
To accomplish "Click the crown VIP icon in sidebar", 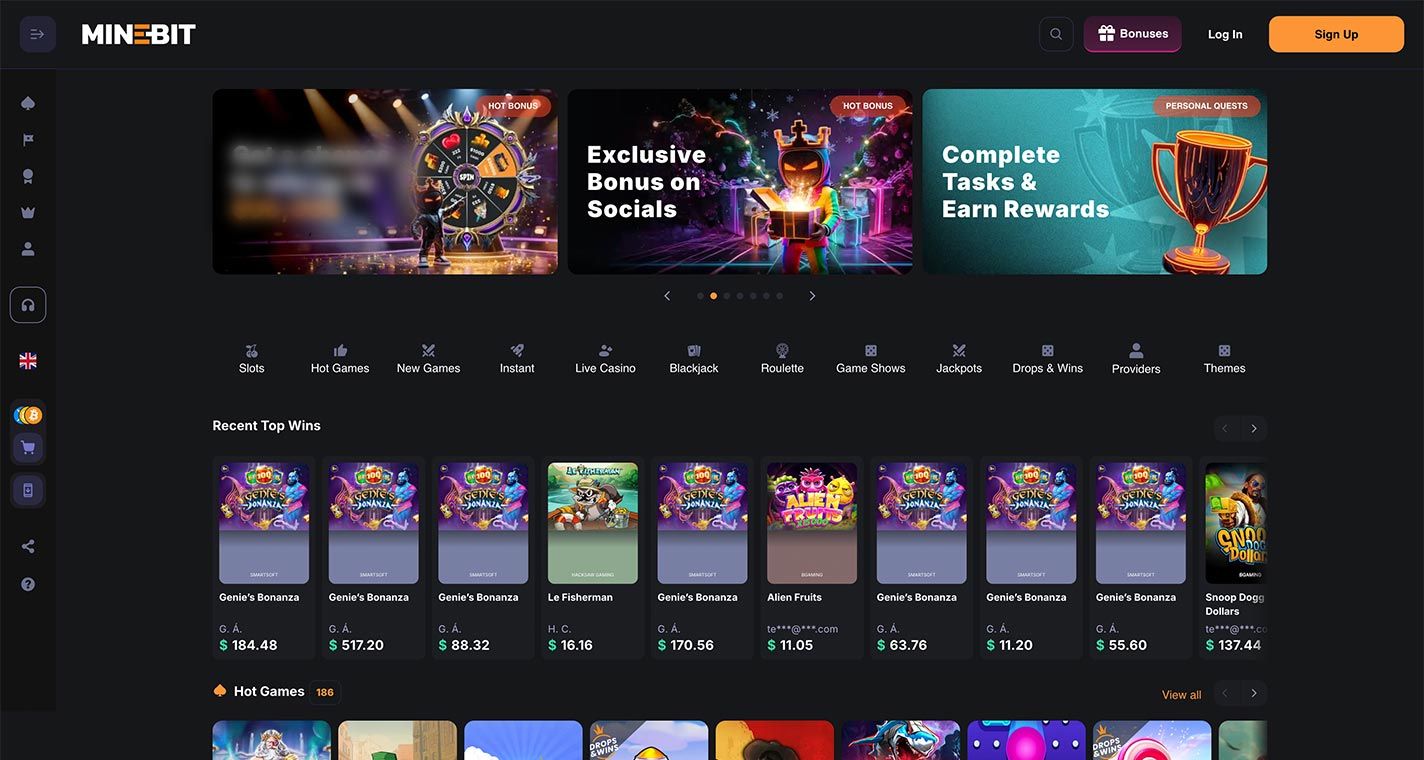I will tap(28, 212).
